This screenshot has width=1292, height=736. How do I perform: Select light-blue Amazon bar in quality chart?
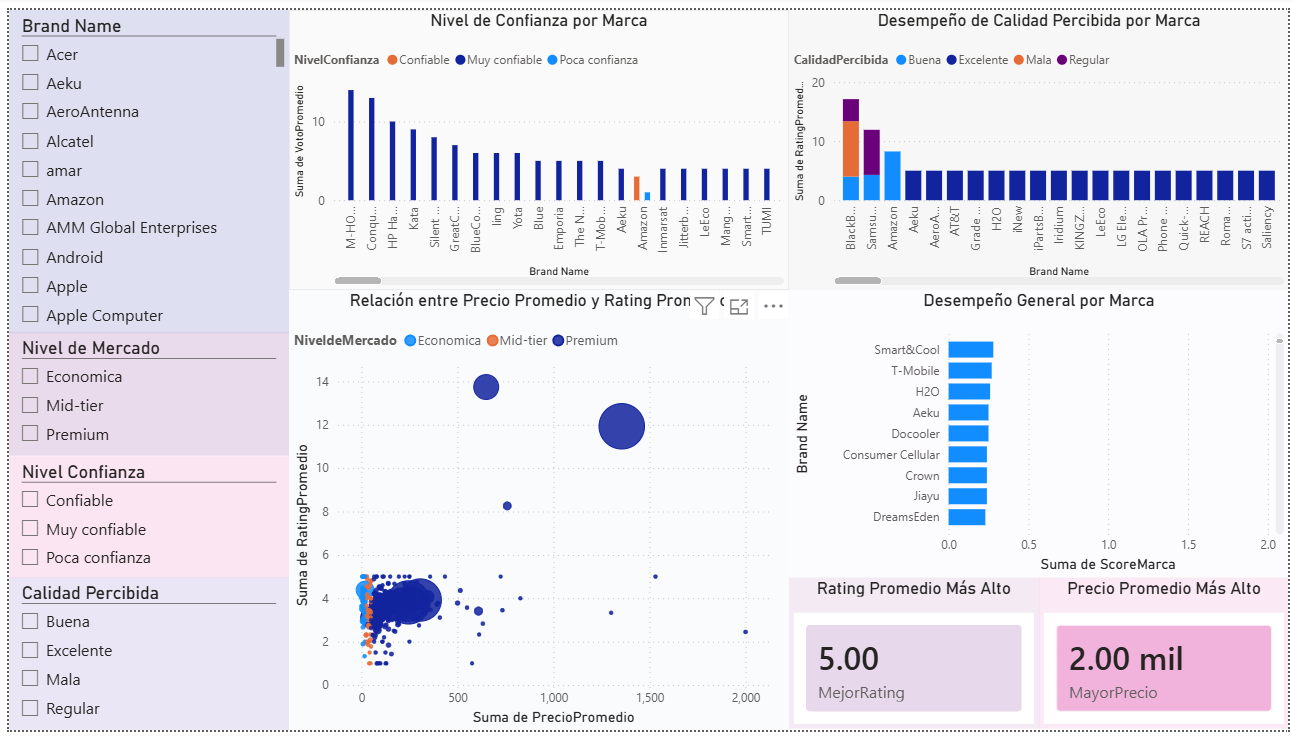893,176
